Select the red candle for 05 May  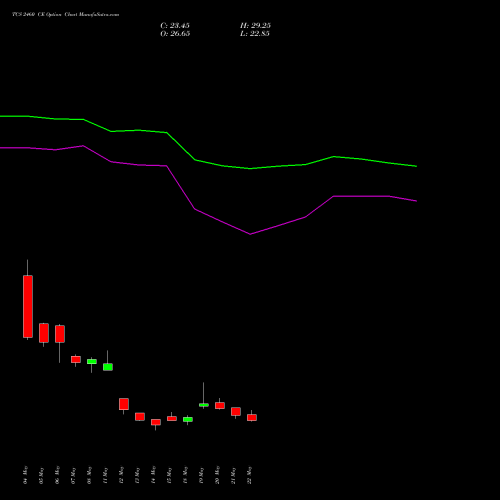click(x=44, y=333)
